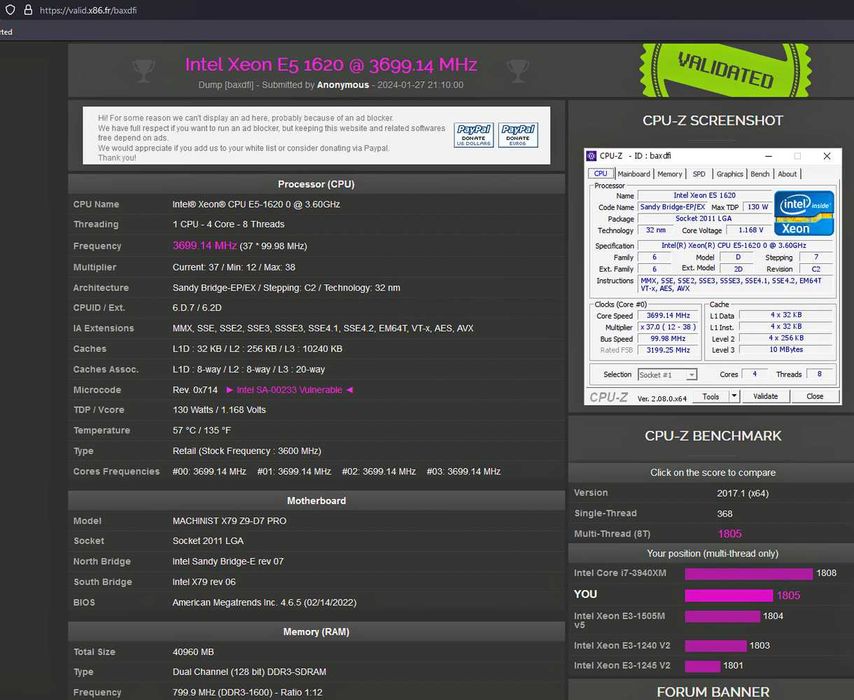
Task: Click the Core Voltage 1.168 V field
Action: 750,230
